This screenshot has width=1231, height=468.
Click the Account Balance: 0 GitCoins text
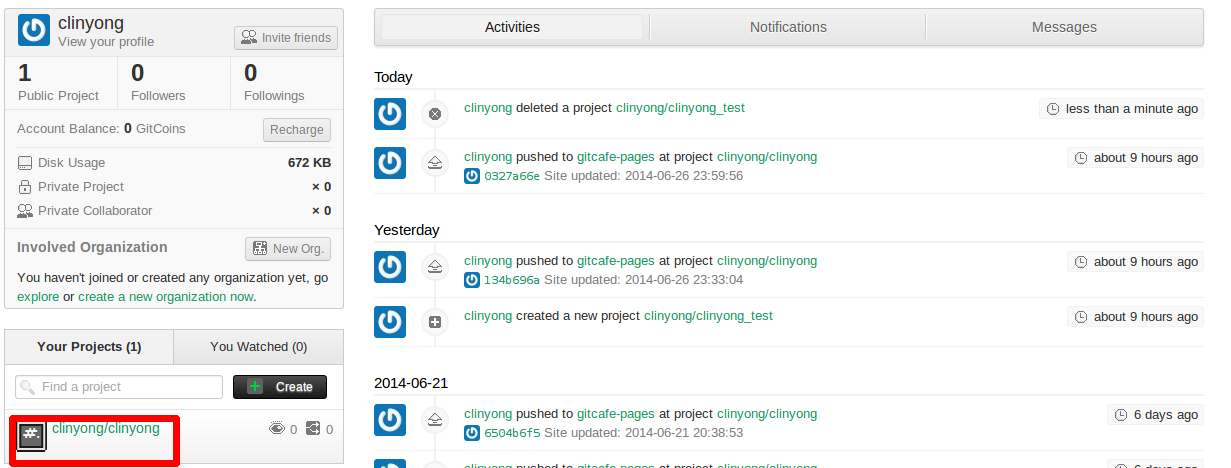[x=101, y=129]
